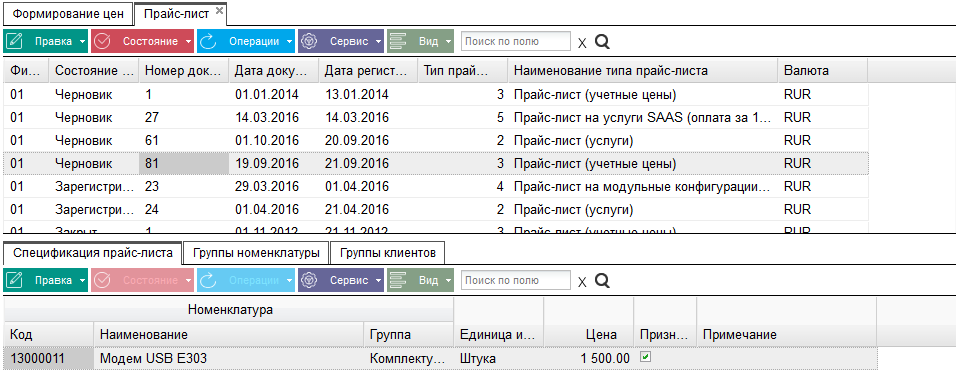Expand the top Операции dropdown arrow
This screenshot has width=956, height=381.
[289, 41]
